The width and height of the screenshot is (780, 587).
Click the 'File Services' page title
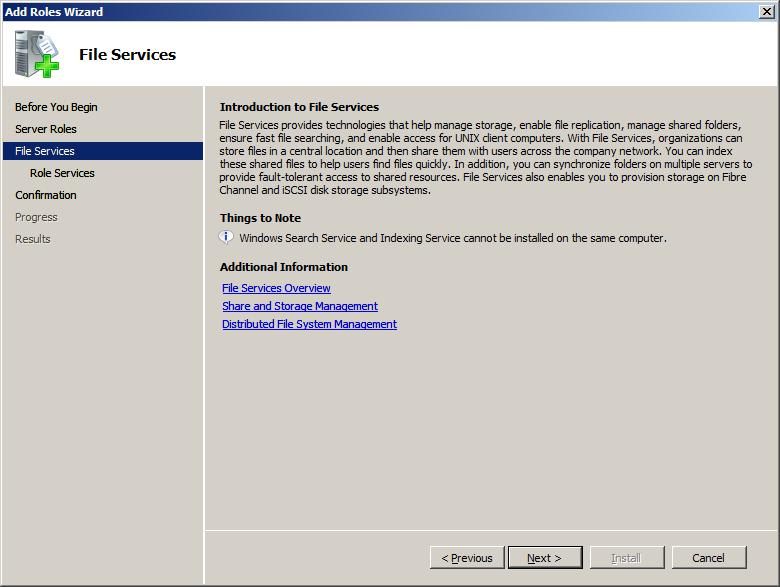coord(127,54)
